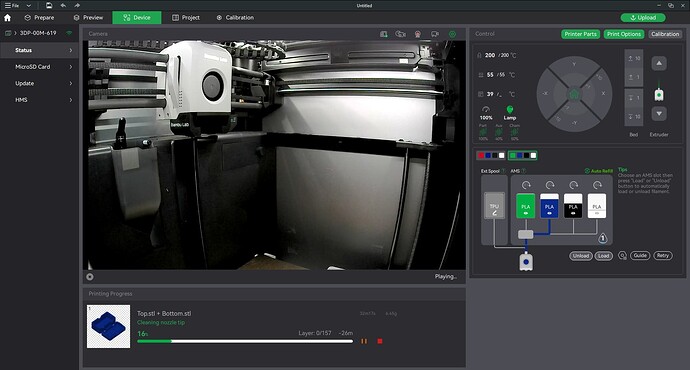Click the Control panel Calibration button
This screenshot has height=370, width=690.
pyautogui.click(x=665, y=34)
